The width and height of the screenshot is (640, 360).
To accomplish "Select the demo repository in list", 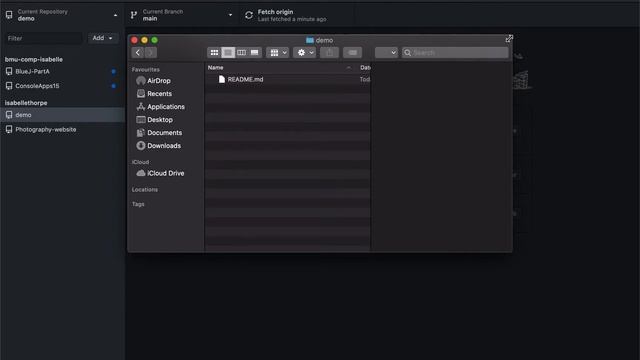I will 62,115.
